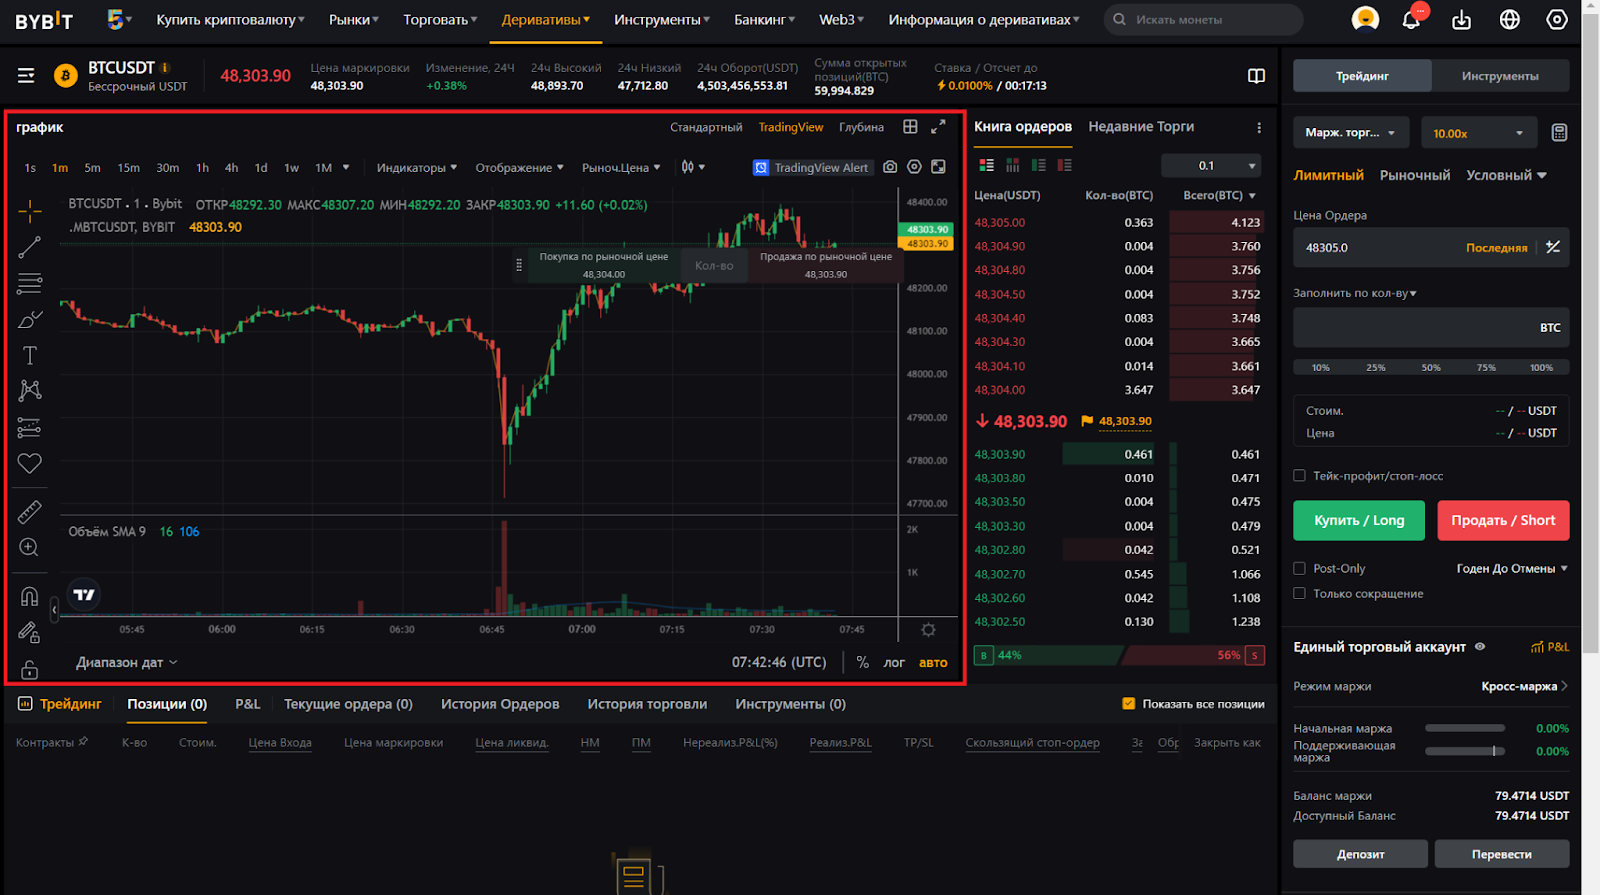
Task: Switch to the Recent Trades tab
Action: click(1141, 127)
